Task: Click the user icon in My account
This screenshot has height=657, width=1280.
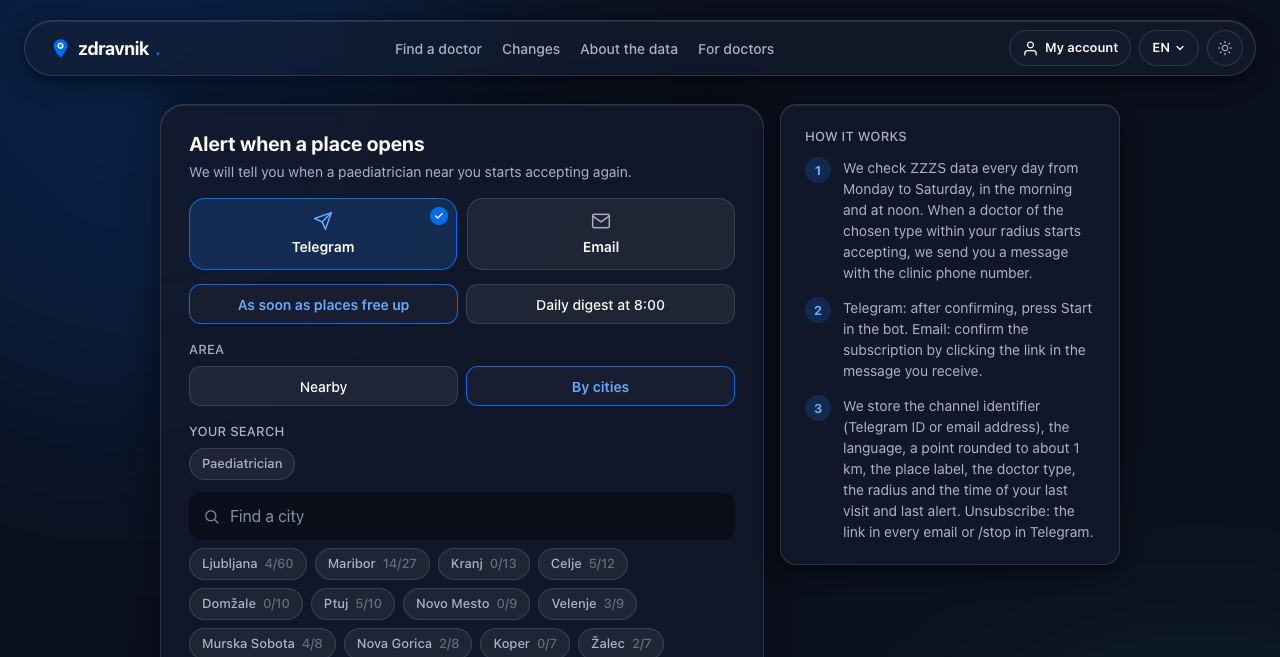Action: pyautogui.click(x=1030, y=48)
